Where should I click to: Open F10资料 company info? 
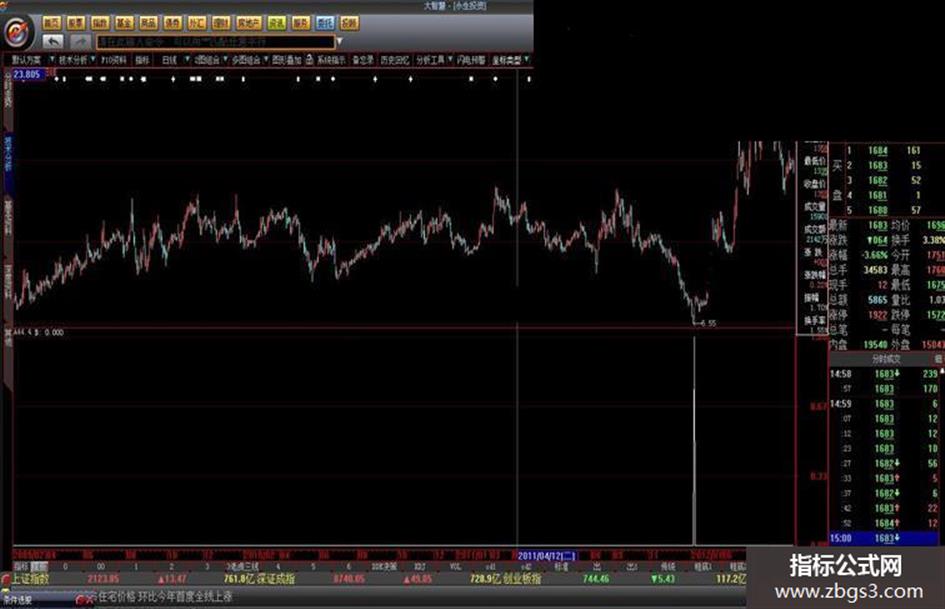[113, 60]
